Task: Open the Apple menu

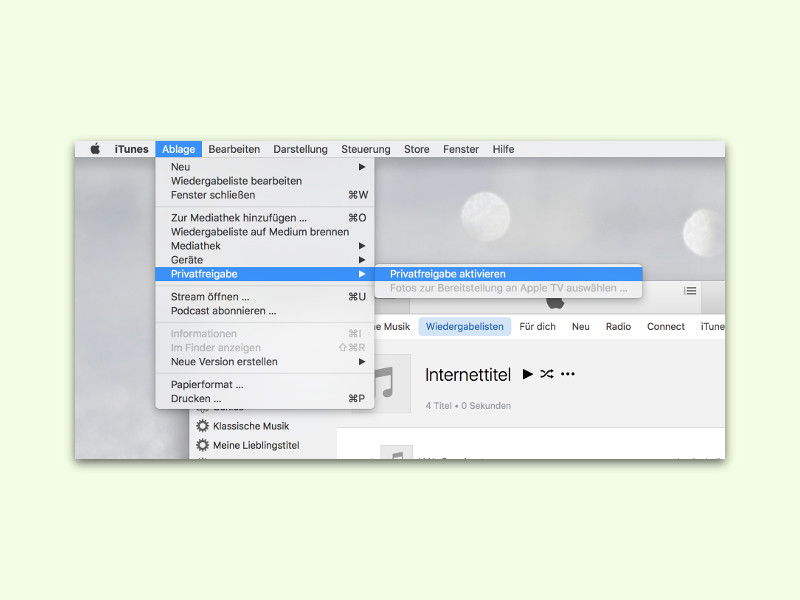Action: click(x=95, y=149)
